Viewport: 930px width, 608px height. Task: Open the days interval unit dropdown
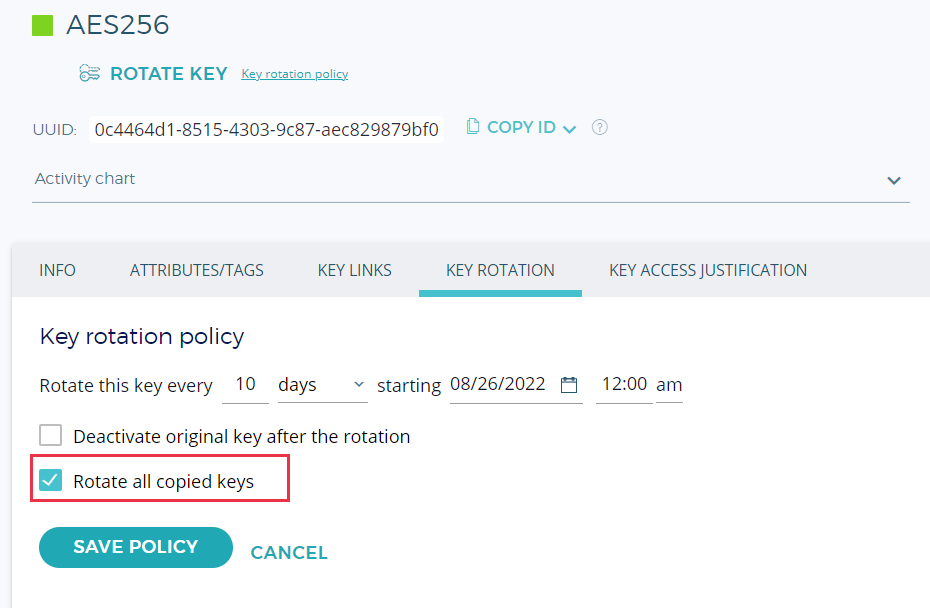[322, 385]
